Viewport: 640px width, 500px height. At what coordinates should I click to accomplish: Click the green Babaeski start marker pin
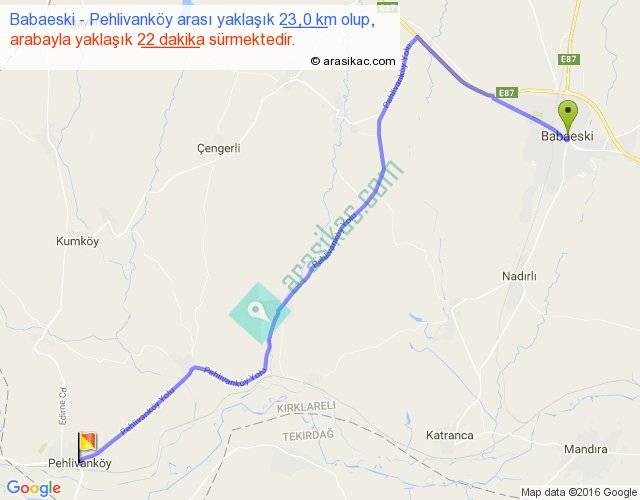(x=567, y=118)
